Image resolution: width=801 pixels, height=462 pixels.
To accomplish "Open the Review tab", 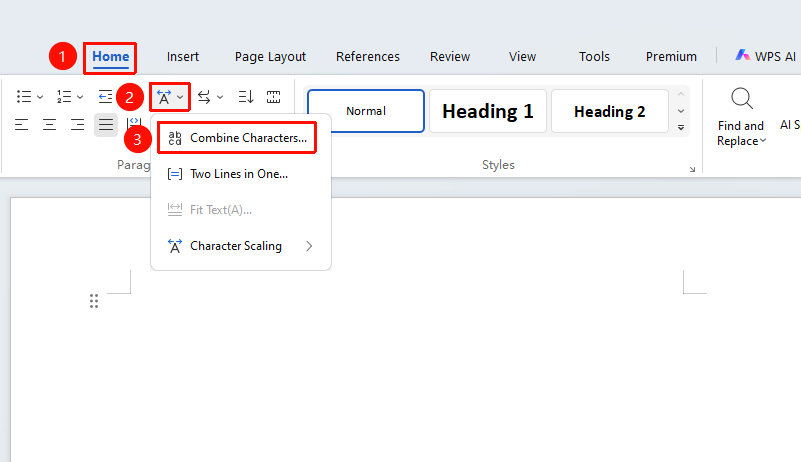I will (450, 57).
